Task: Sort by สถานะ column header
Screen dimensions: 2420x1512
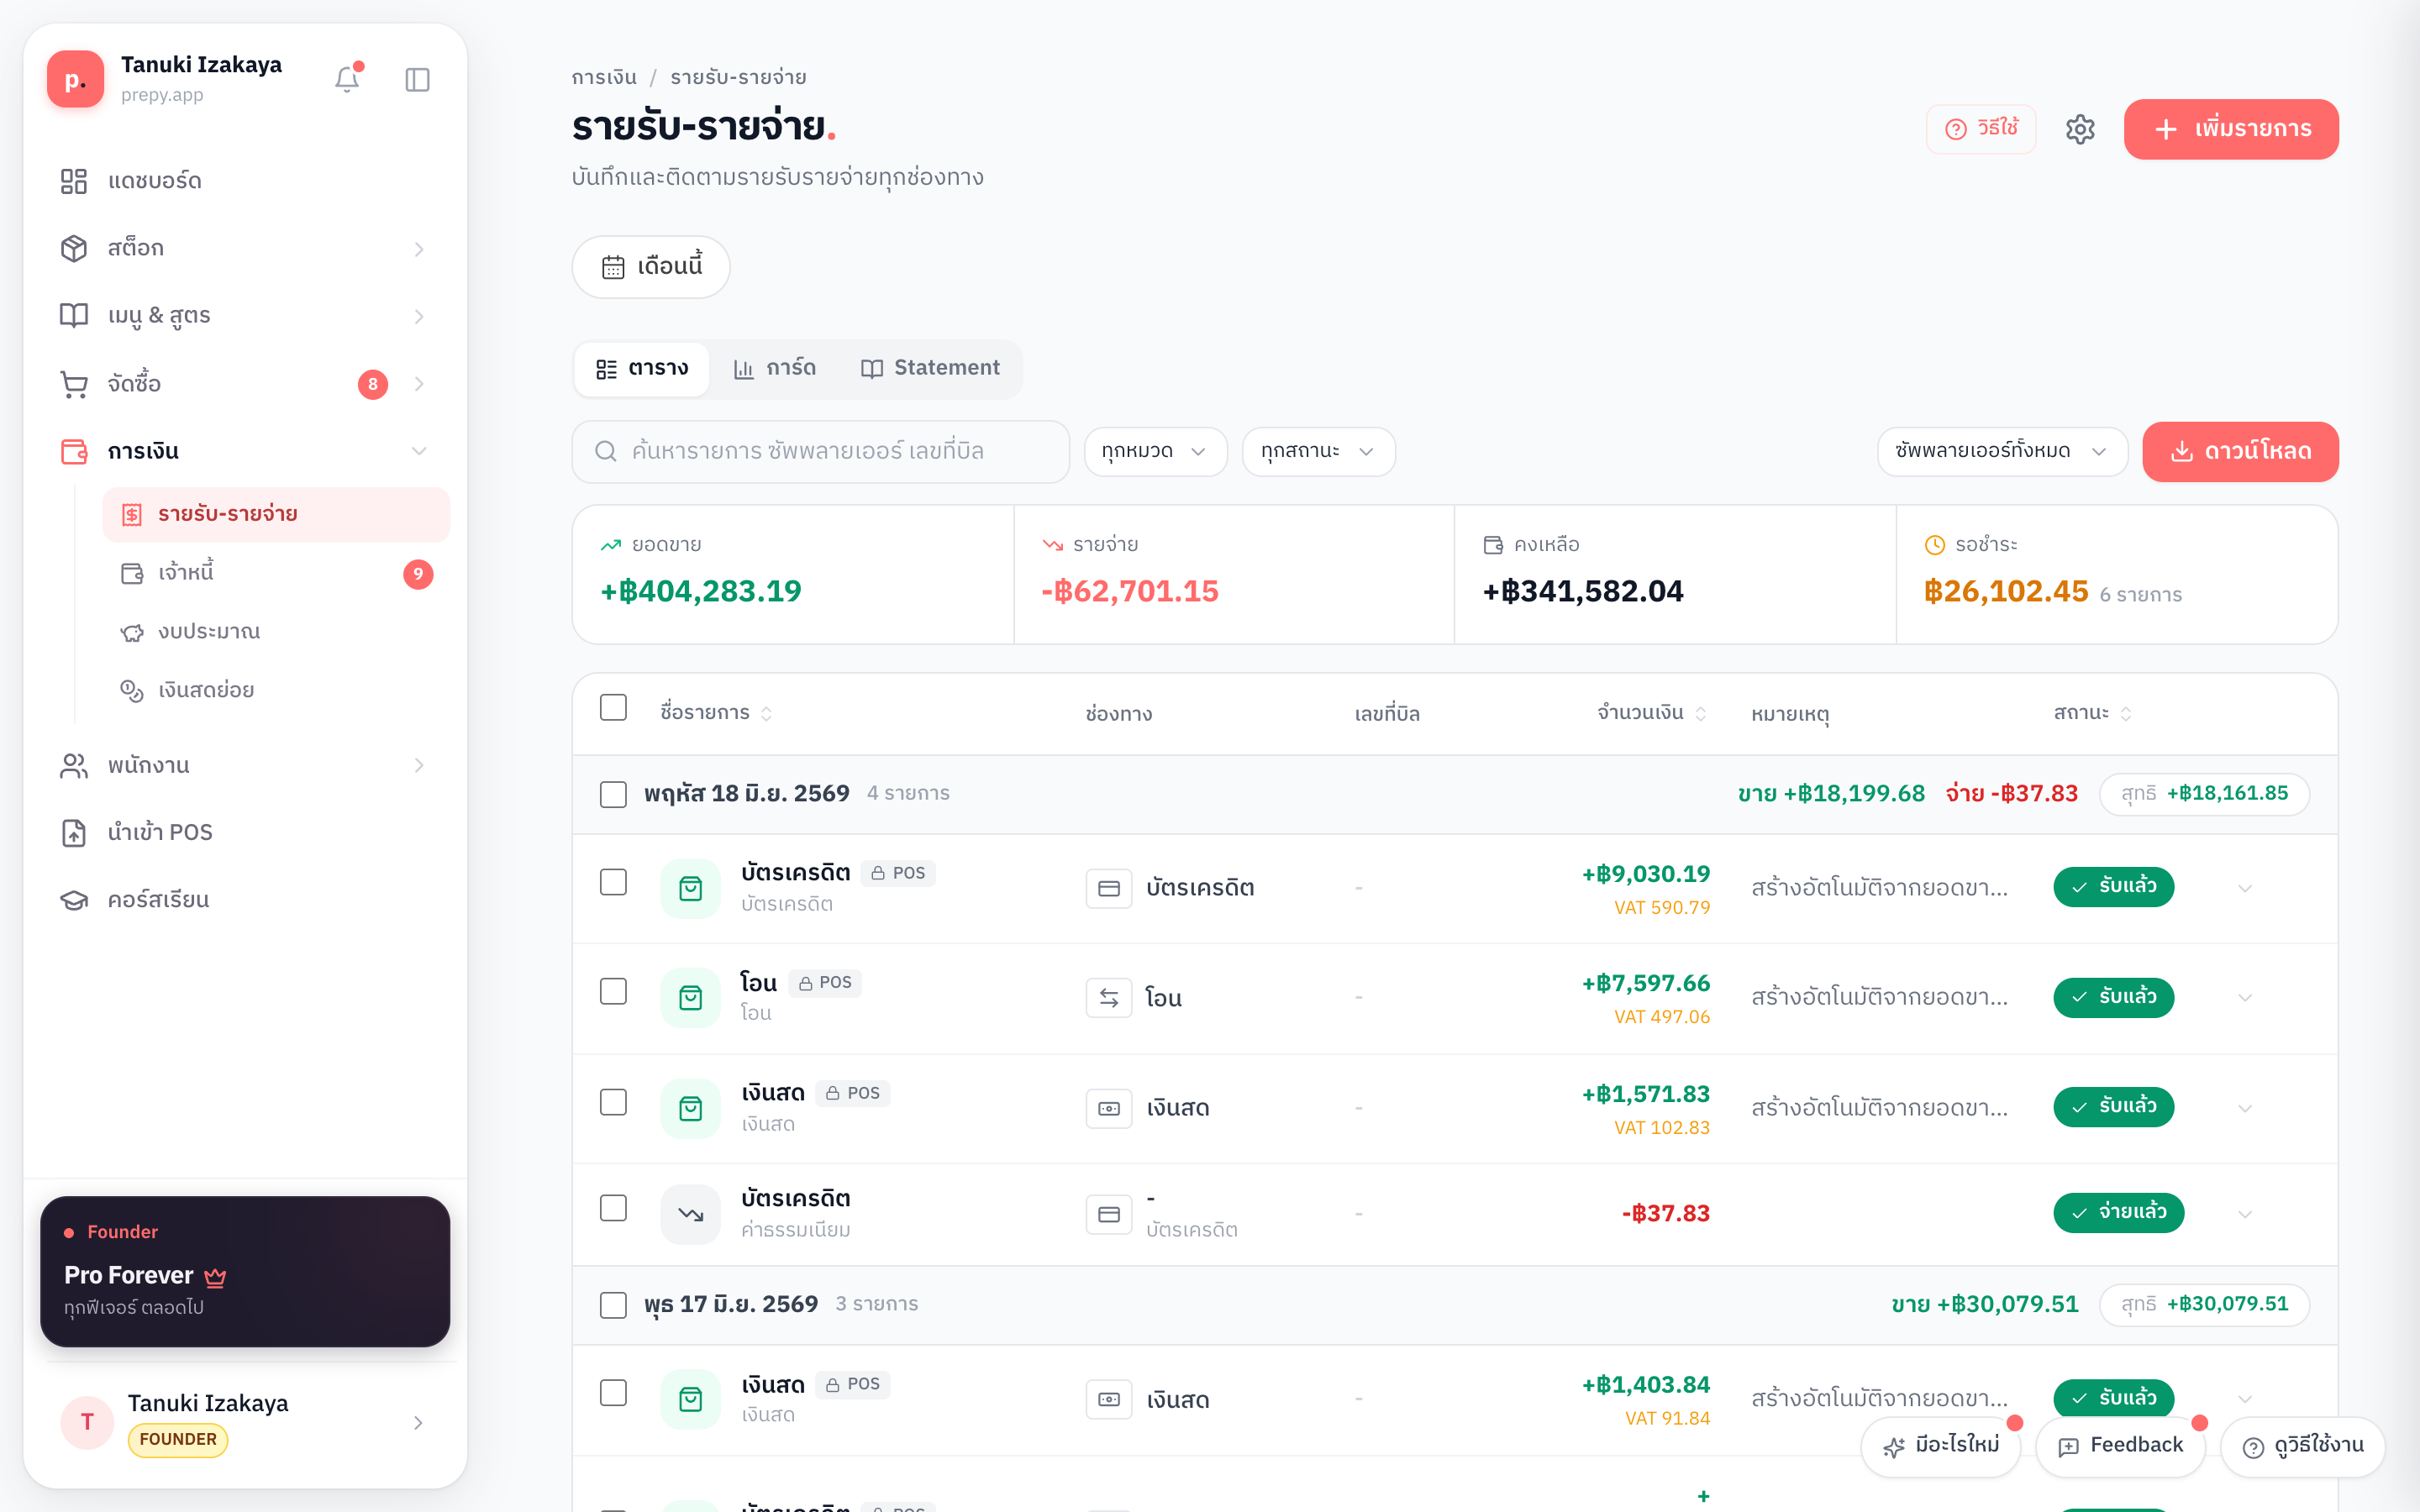Action: (2093, 713)
